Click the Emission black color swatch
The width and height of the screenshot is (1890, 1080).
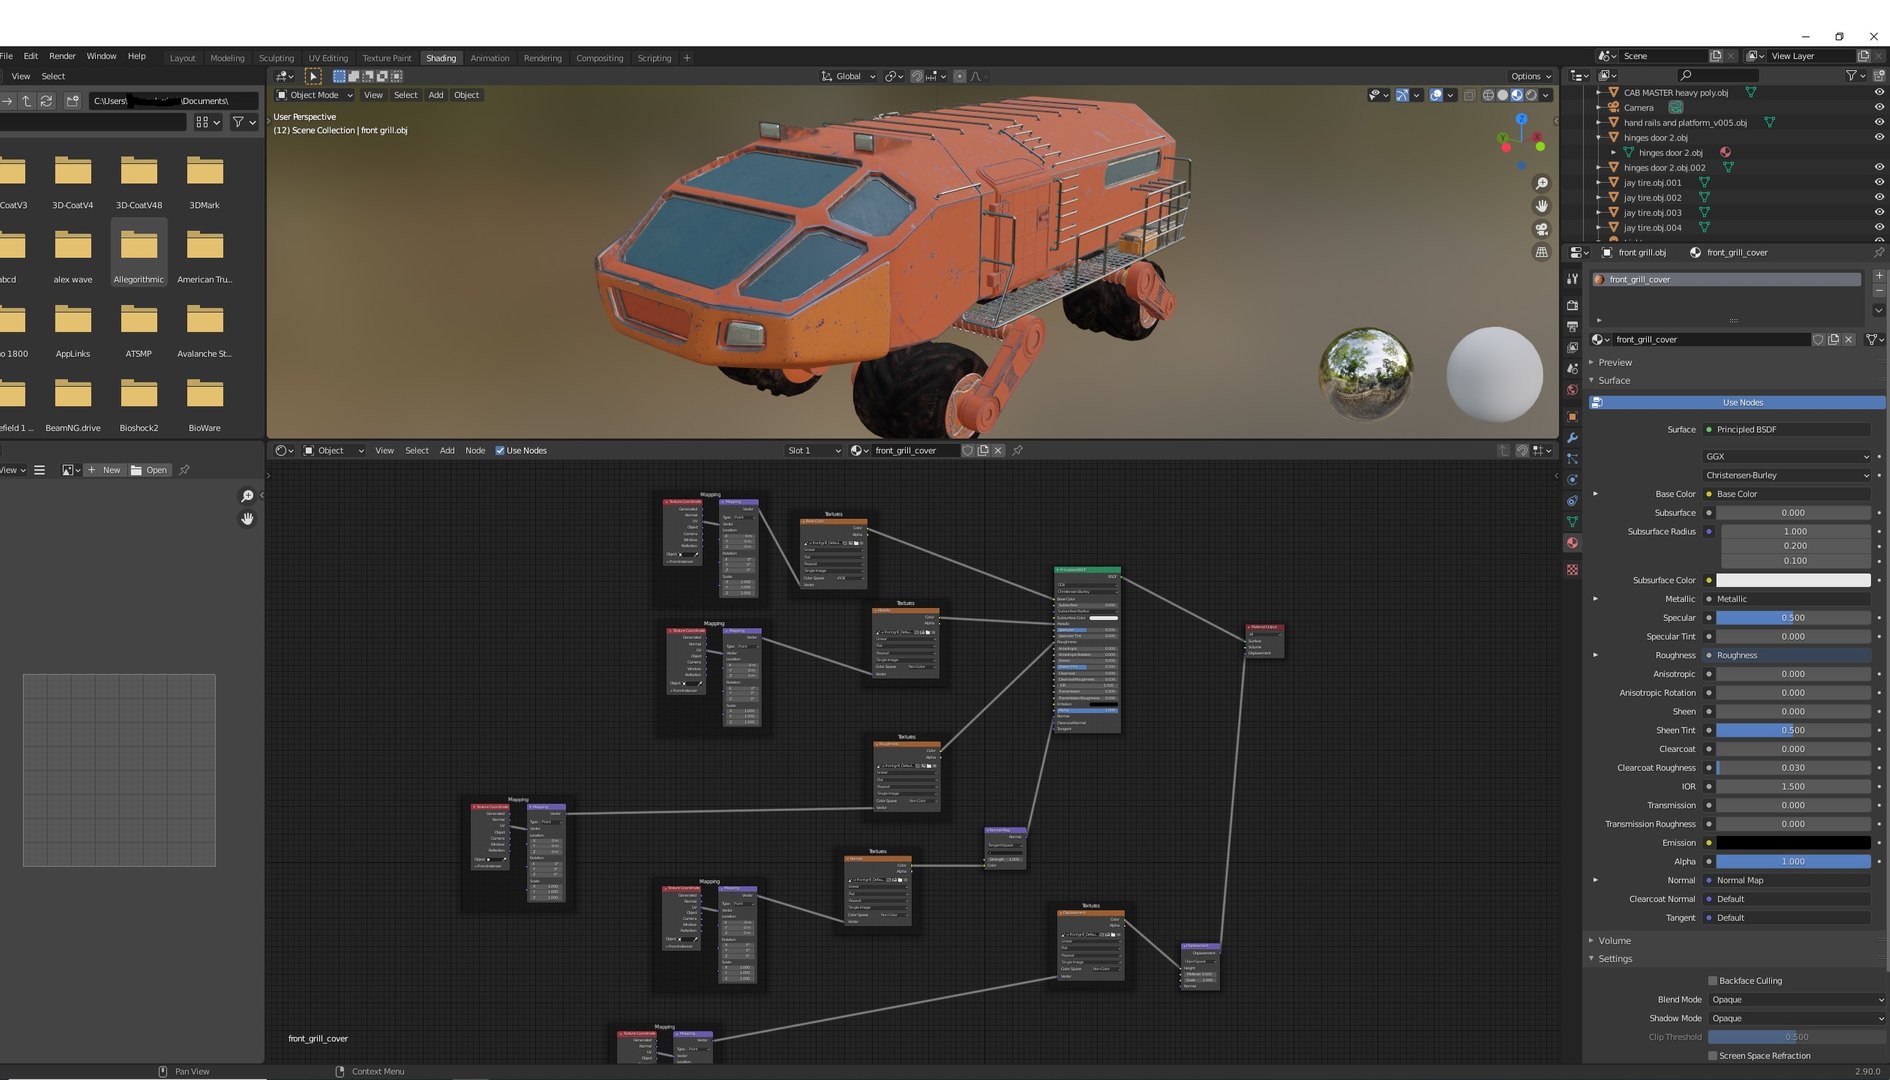(x=1793, y=843)
